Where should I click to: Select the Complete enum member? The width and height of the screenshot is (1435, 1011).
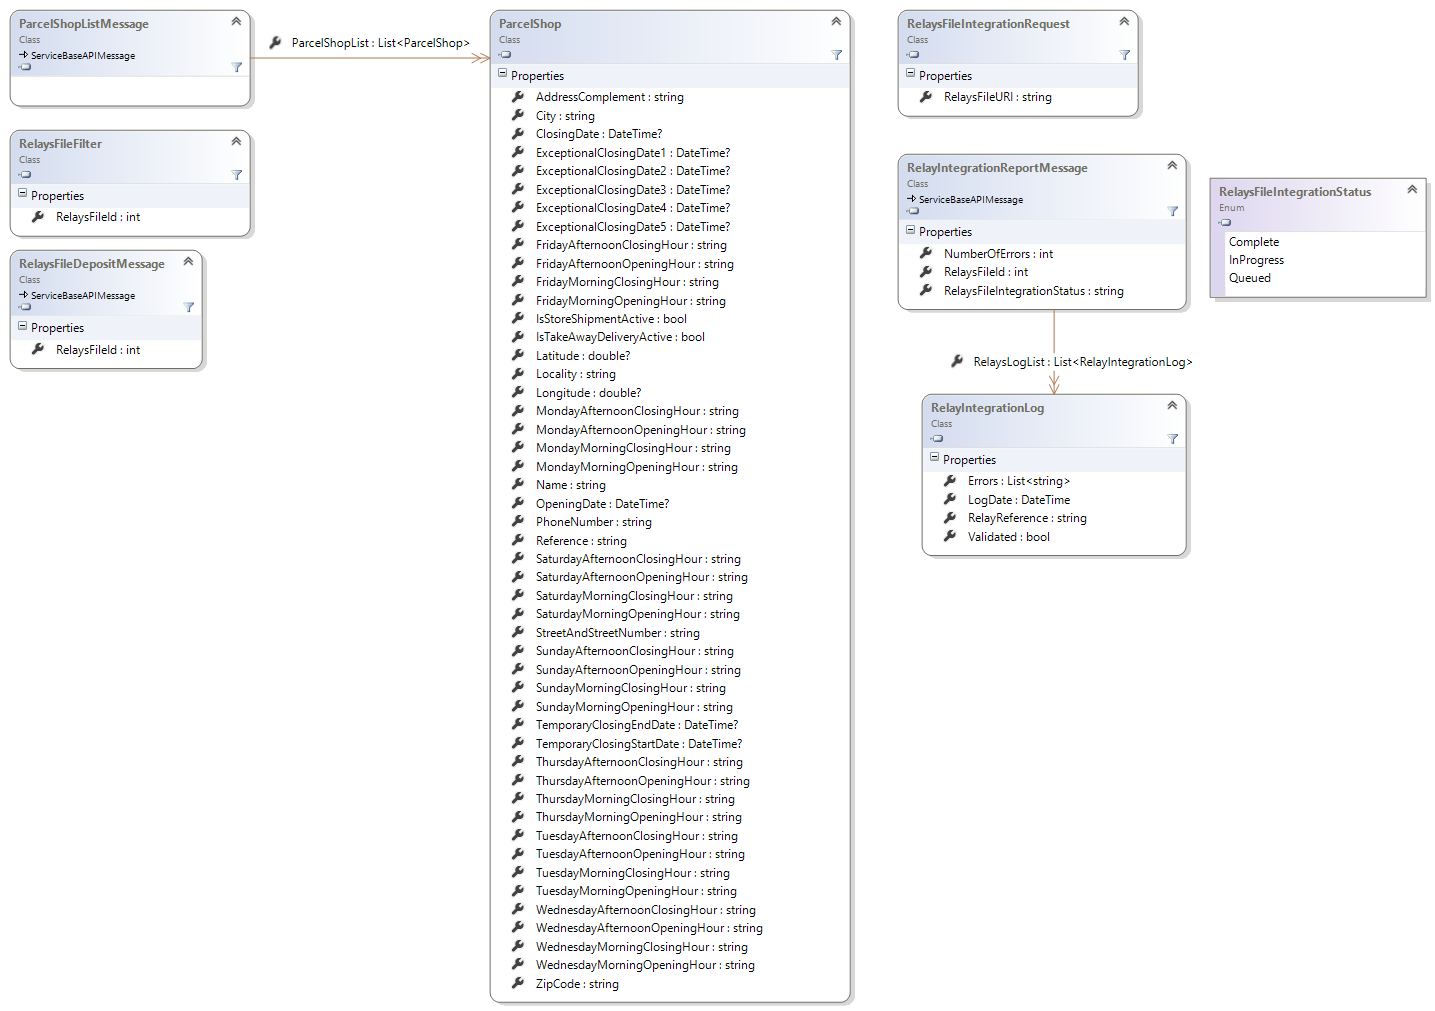pos(1253,242)
